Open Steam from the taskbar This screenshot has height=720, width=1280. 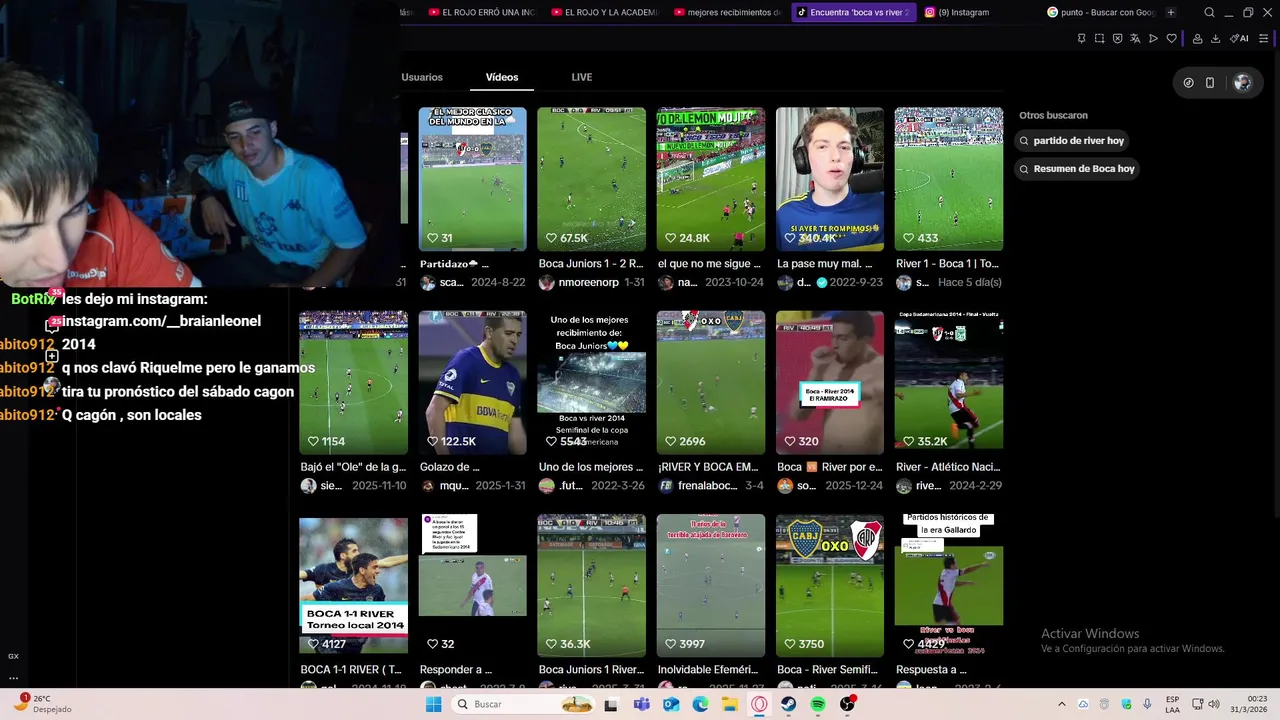pos(788,704)
